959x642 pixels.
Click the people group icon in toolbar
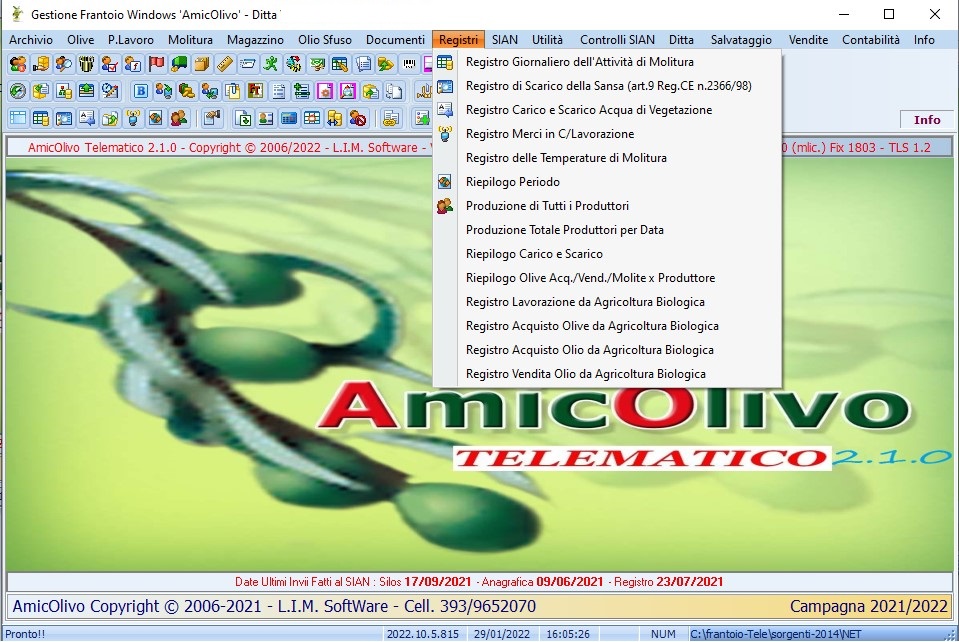[x=18, y=64]
